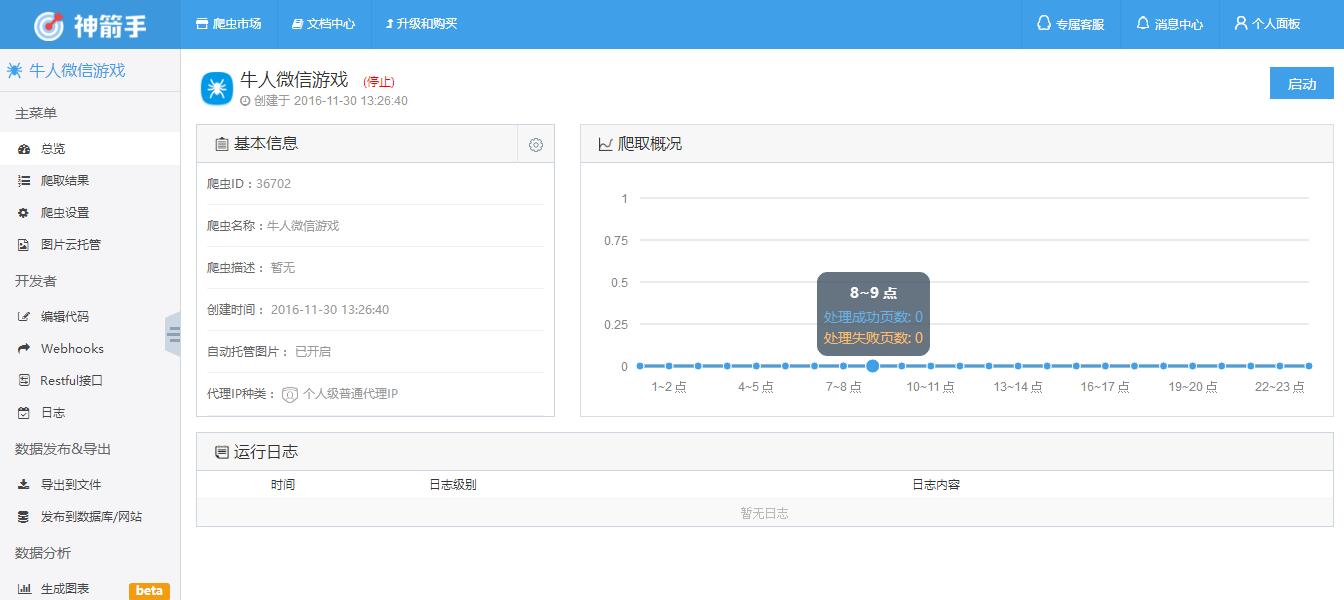
Task: Click the 神箭手 logo icon
Action: (49, 25)
